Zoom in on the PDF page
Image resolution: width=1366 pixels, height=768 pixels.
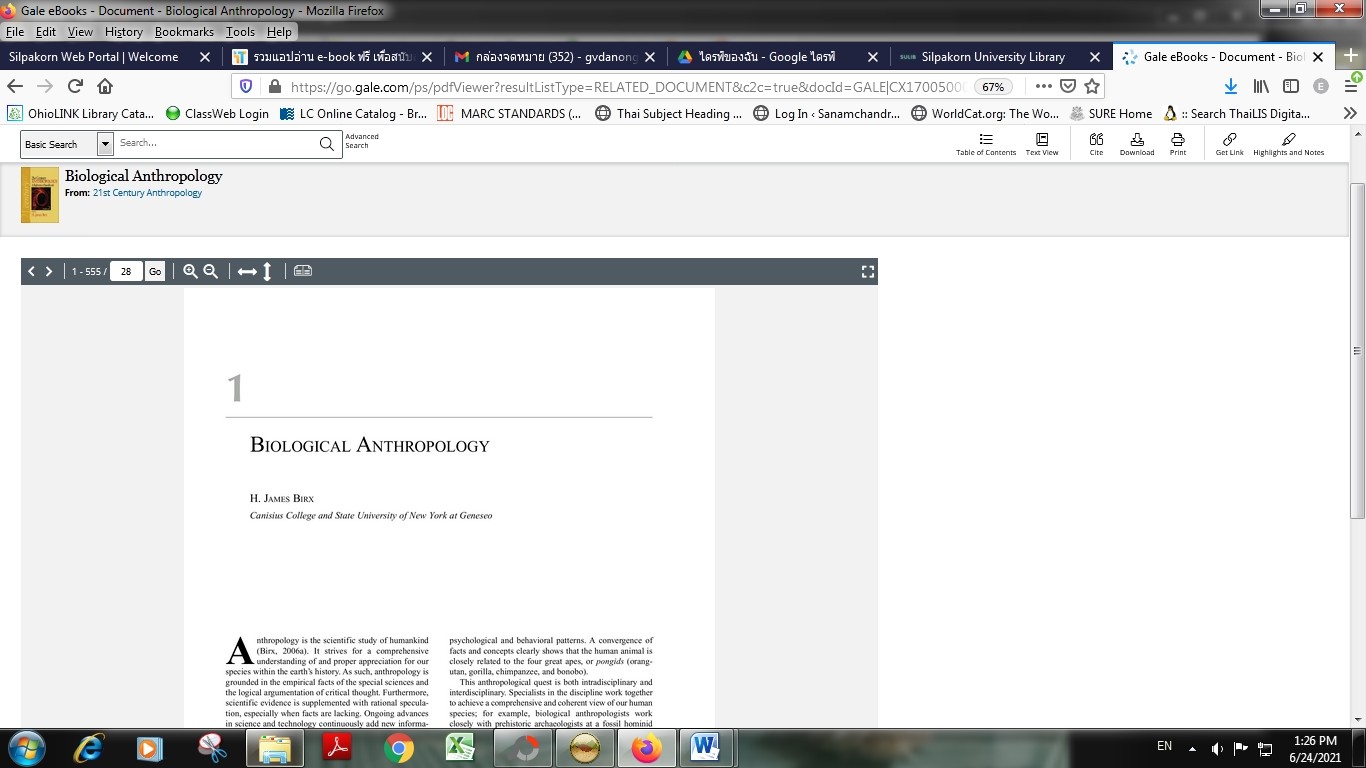[190, 271]
